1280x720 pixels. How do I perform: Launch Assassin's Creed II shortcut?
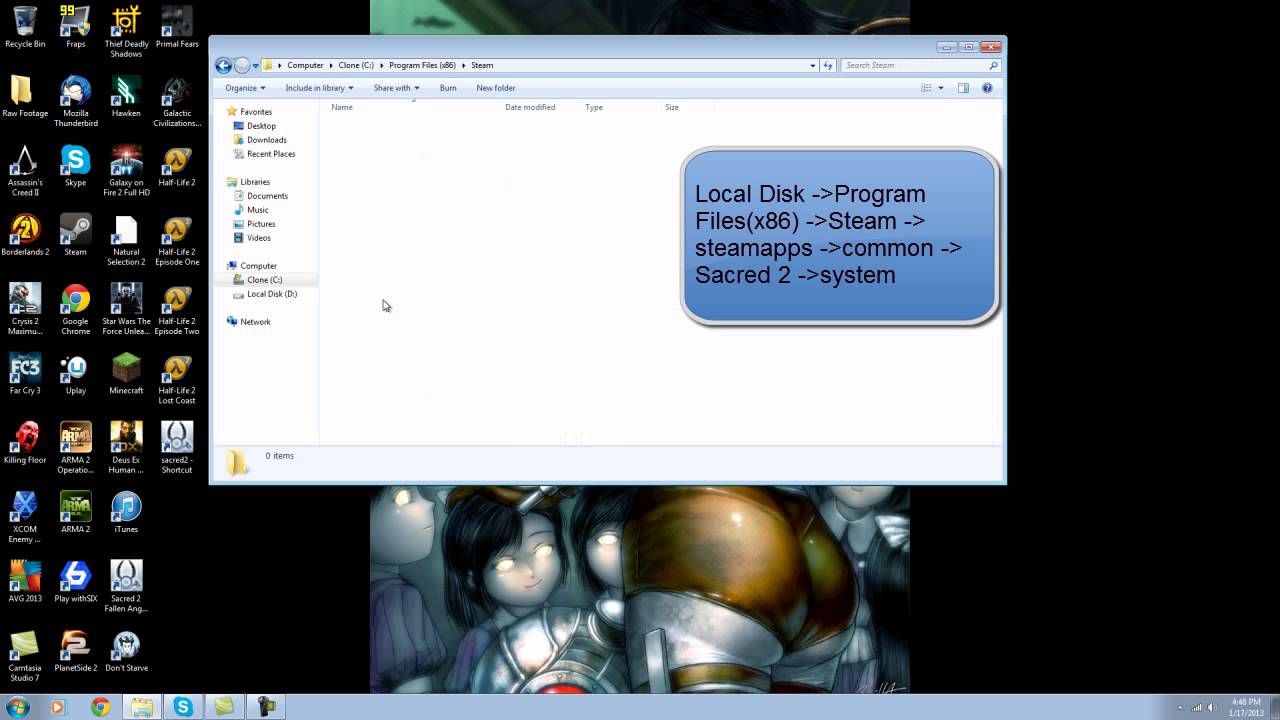point(25,171)
